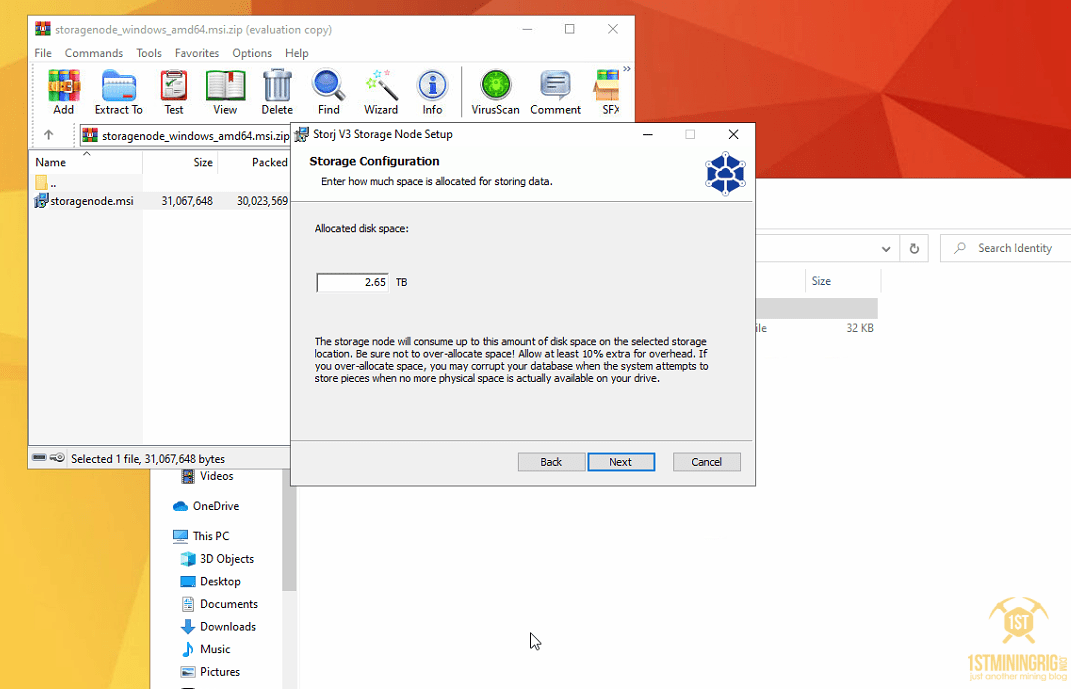
Task: Click the Storj setup title bar icon
Action: (301, 135)
